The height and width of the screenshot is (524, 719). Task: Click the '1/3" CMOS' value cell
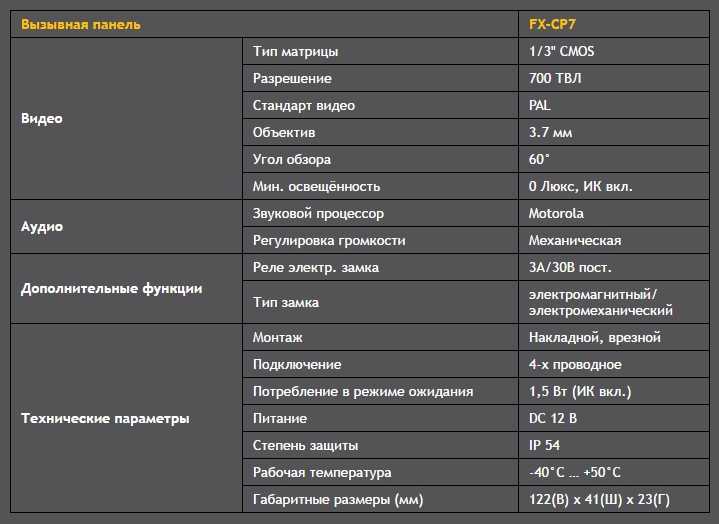(x=614, y=51)
